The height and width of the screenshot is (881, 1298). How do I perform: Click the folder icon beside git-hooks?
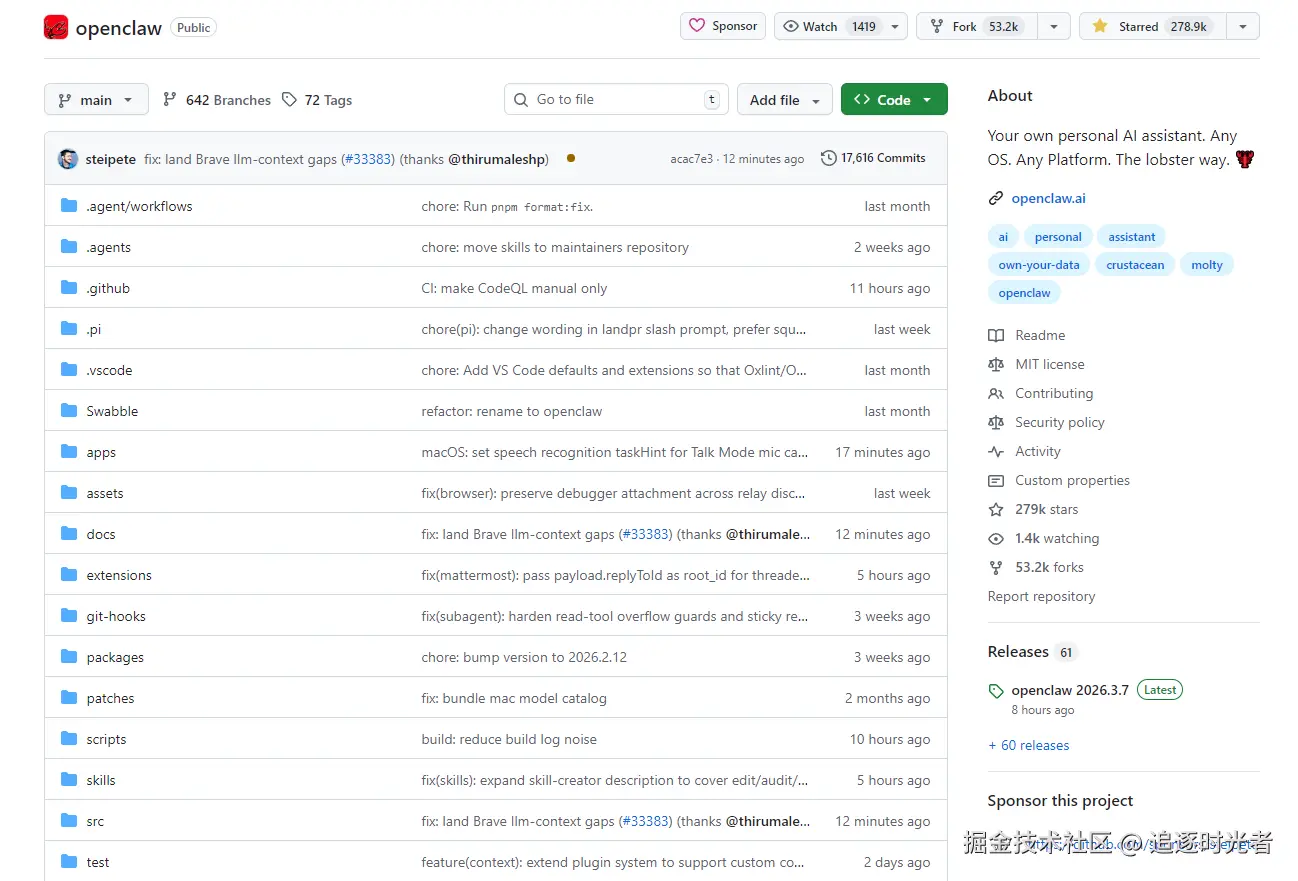pos(69,616)
